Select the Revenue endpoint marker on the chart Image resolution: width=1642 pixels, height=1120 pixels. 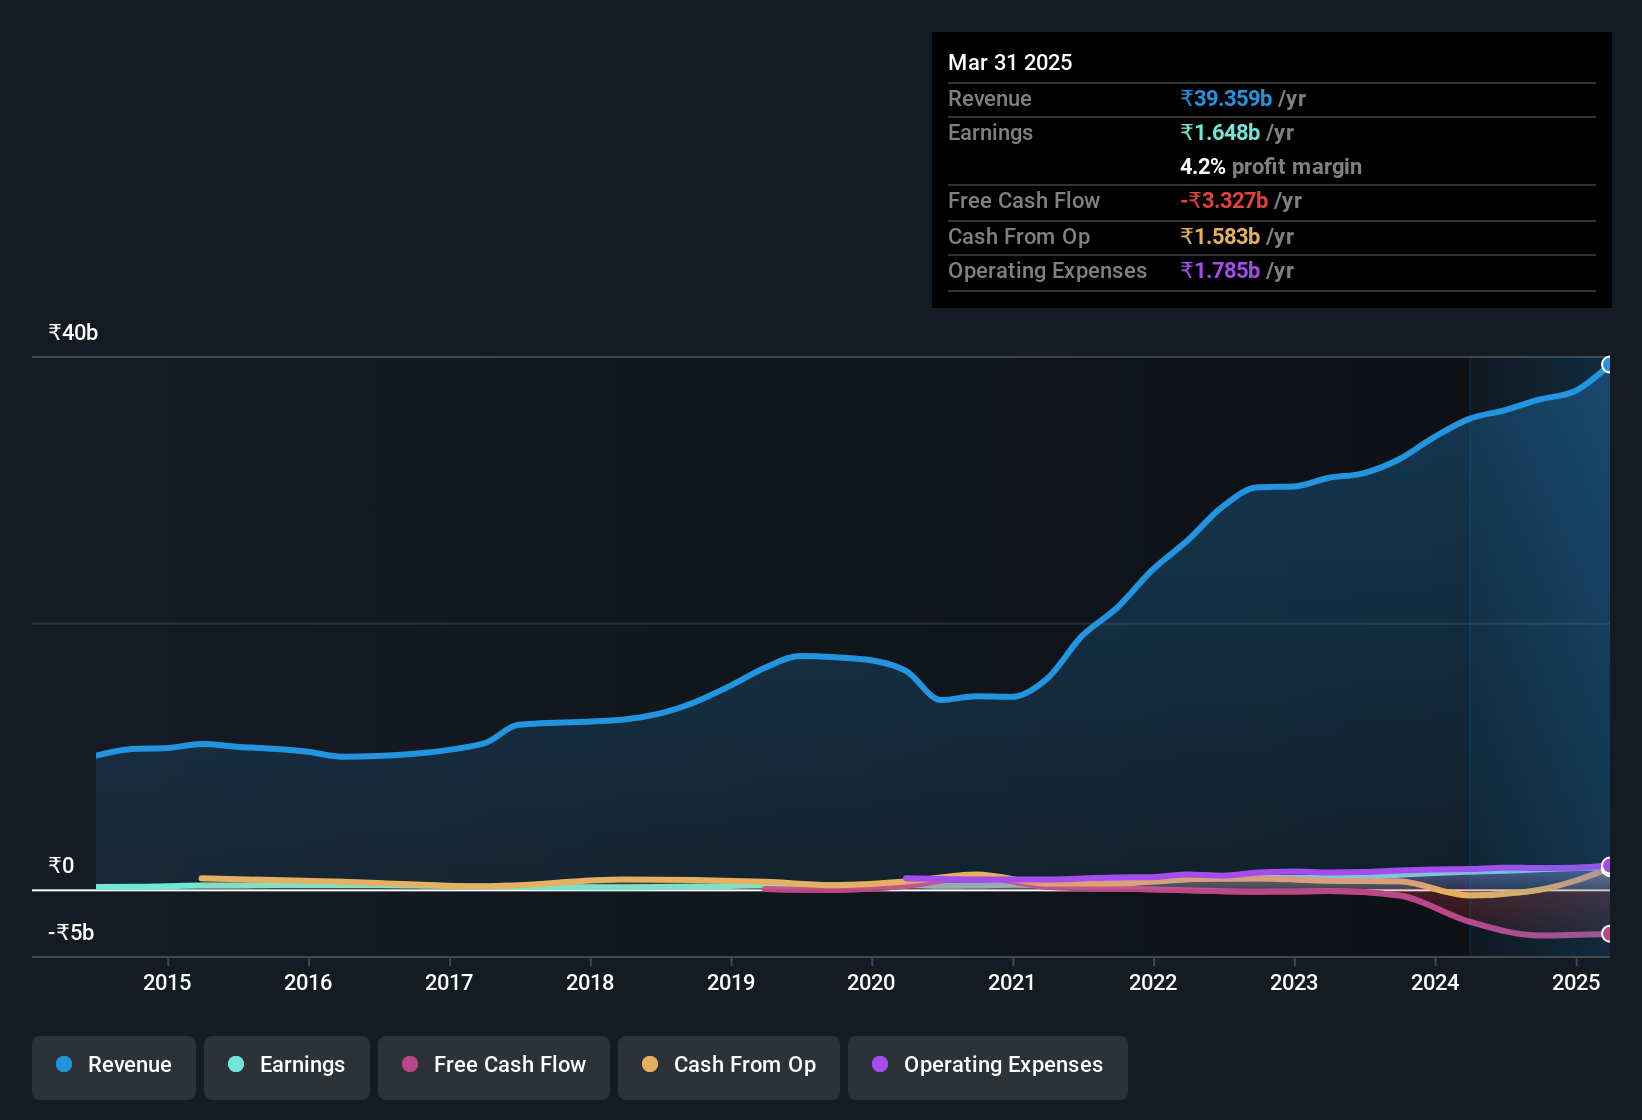tap(1608, 364)
